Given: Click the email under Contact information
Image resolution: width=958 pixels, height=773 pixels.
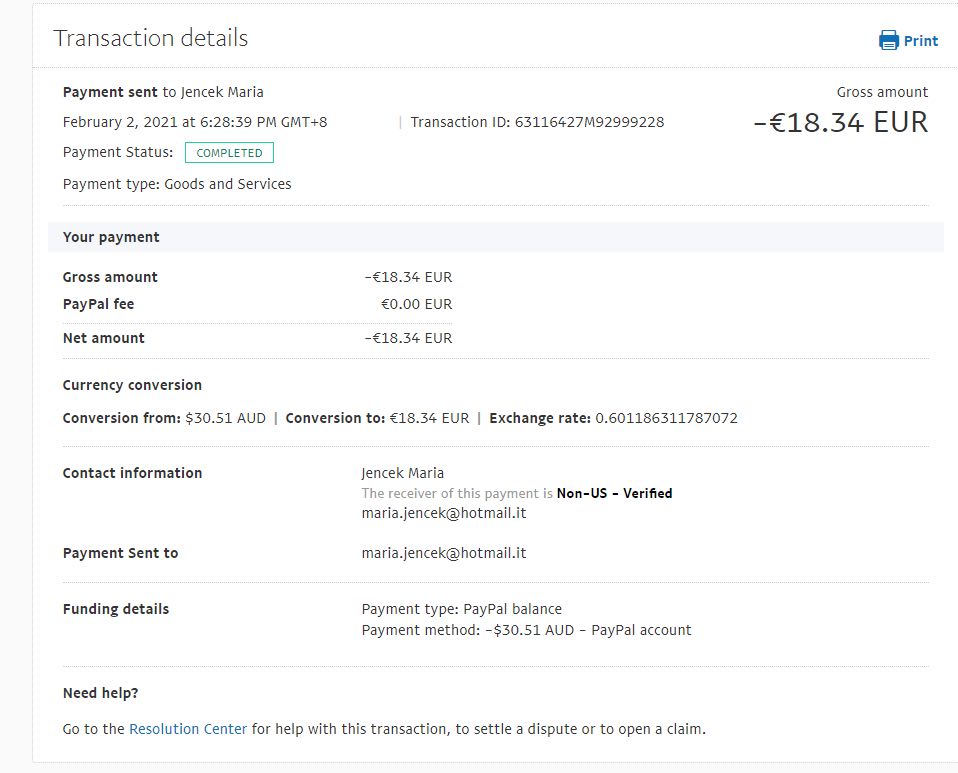Looking at the screenshot, I should point(443,513).
